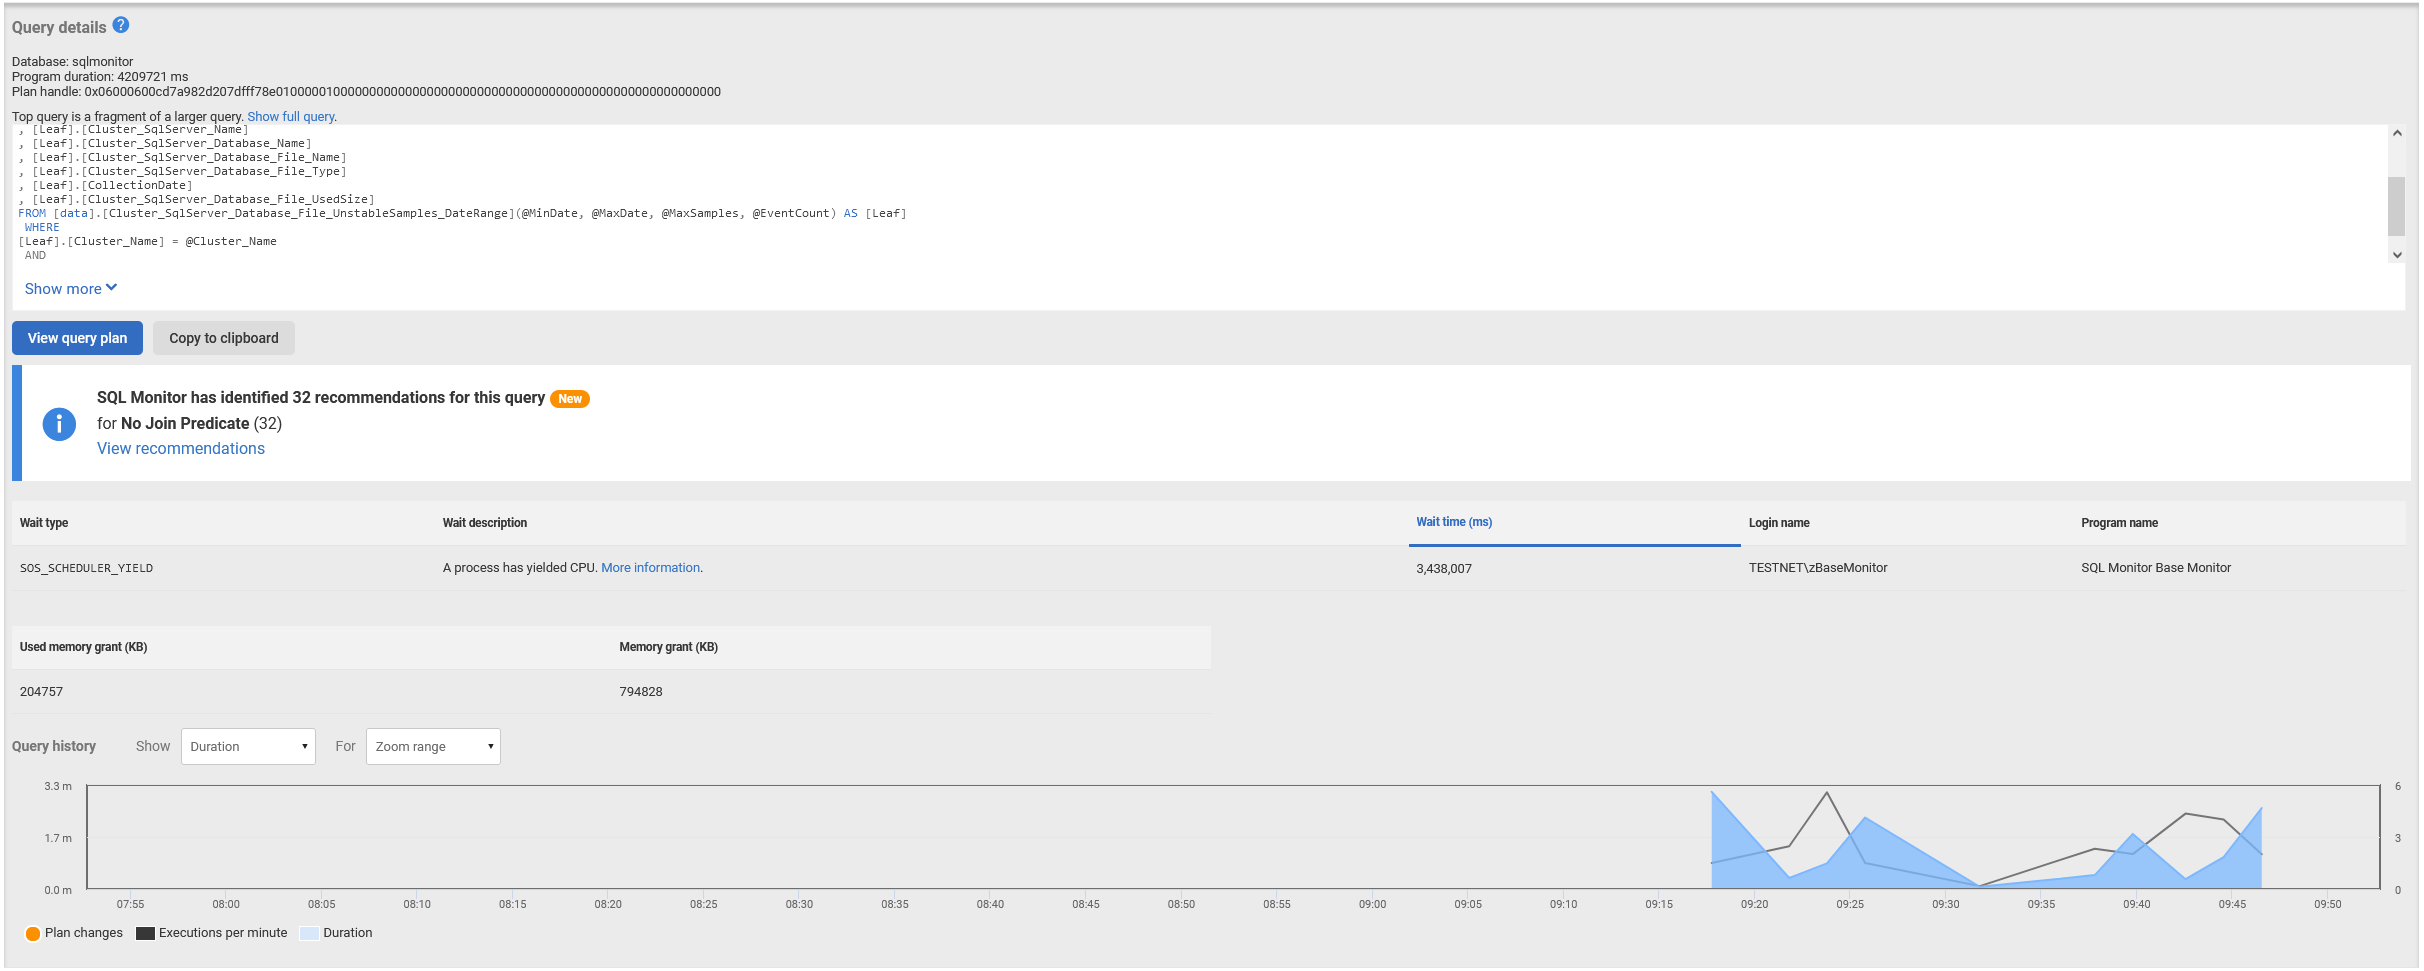Open the Zoom range dropdown
2424x971 pixels.
[x=432, y=746]
